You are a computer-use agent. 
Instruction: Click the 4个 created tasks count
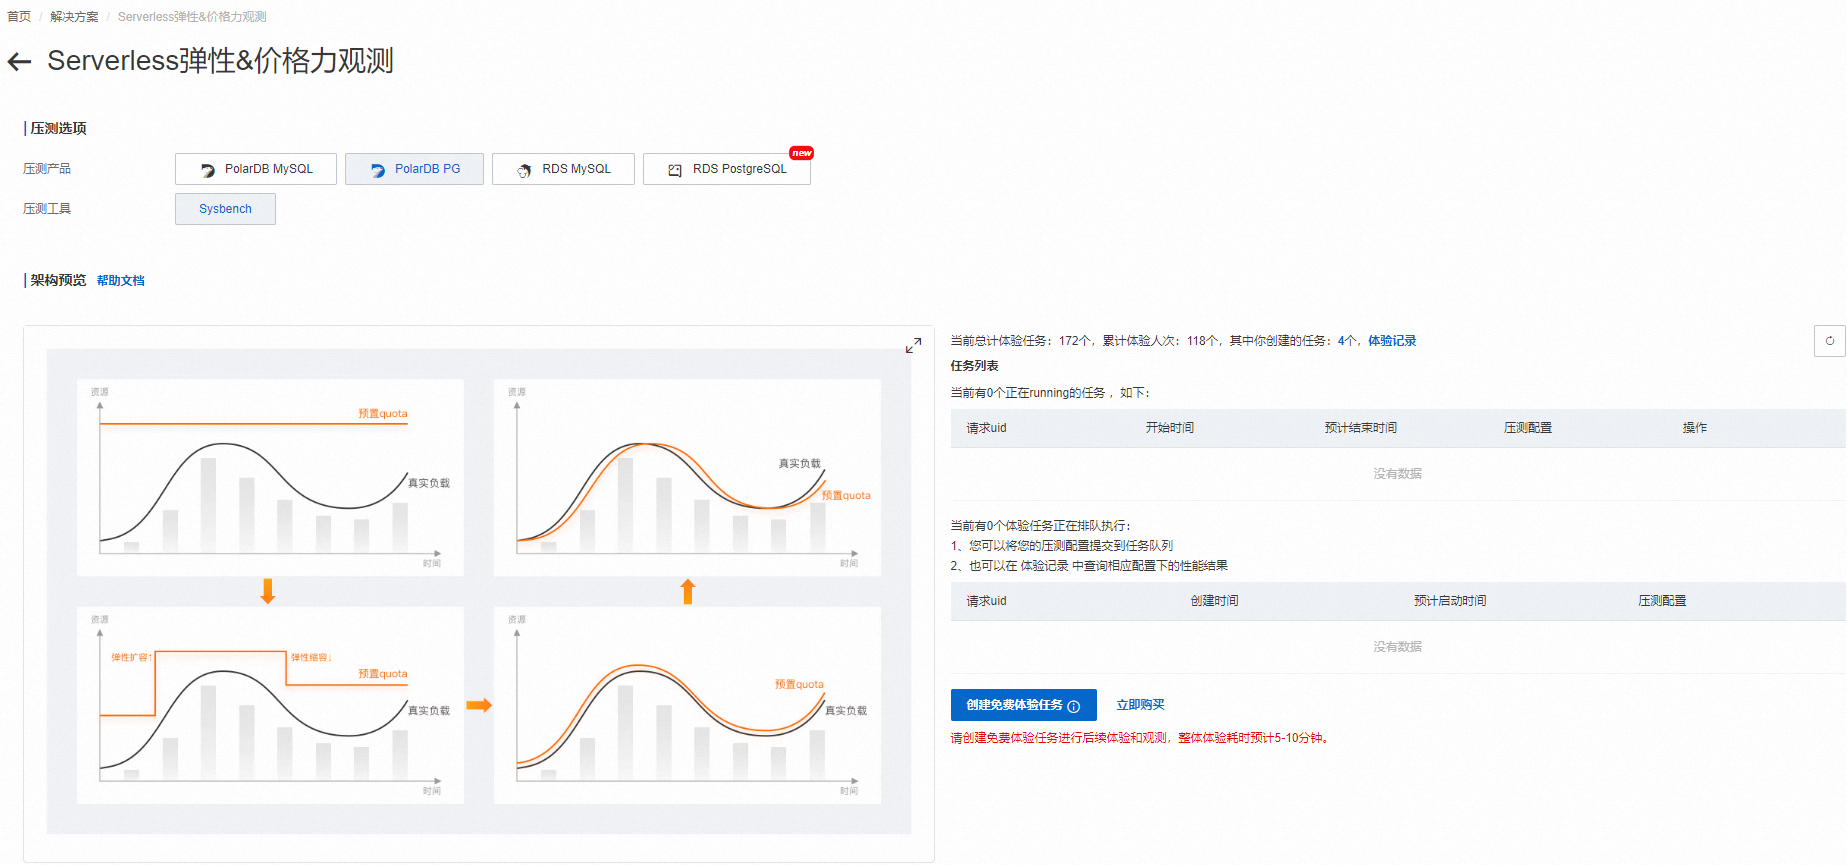coord(1347,341)
